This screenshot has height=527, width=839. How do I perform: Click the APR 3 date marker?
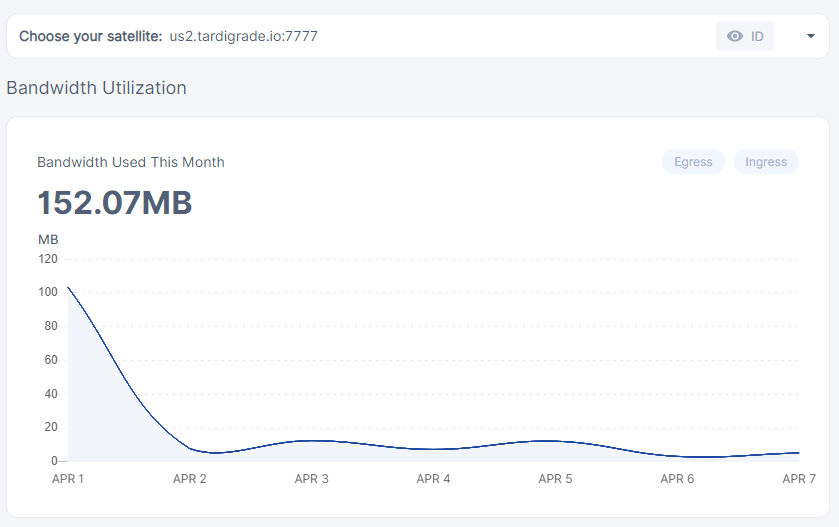(311, 479)
